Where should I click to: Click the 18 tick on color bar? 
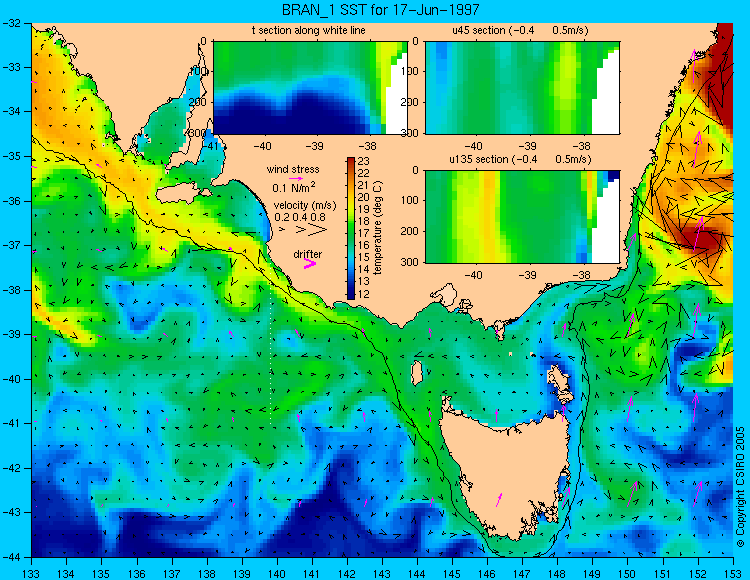tap(364, 222)
